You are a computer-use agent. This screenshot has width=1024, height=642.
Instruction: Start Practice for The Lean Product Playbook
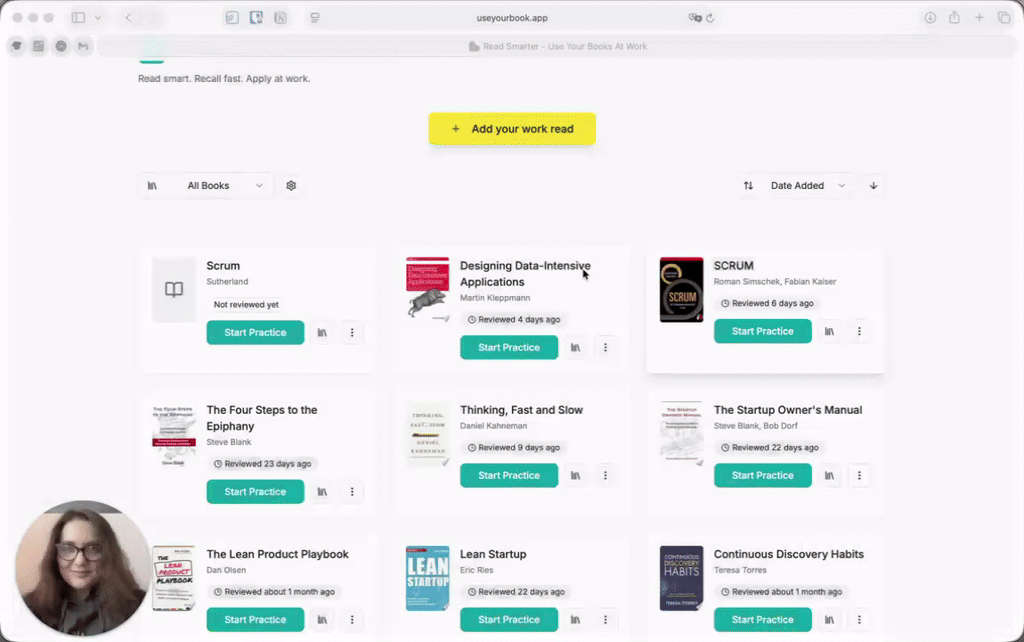point(255,620)
